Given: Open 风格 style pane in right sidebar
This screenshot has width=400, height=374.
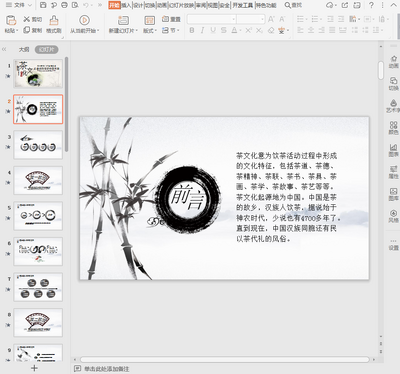Looking at the screenshot, I should (x=393, y=216).
